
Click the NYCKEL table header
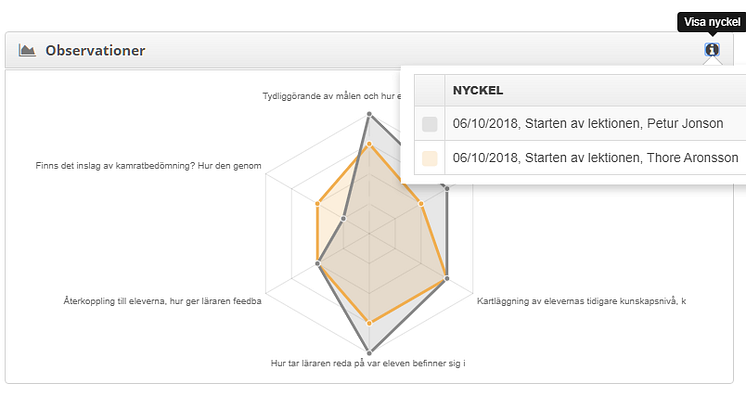pyautogui.click(x=478, y=90)
